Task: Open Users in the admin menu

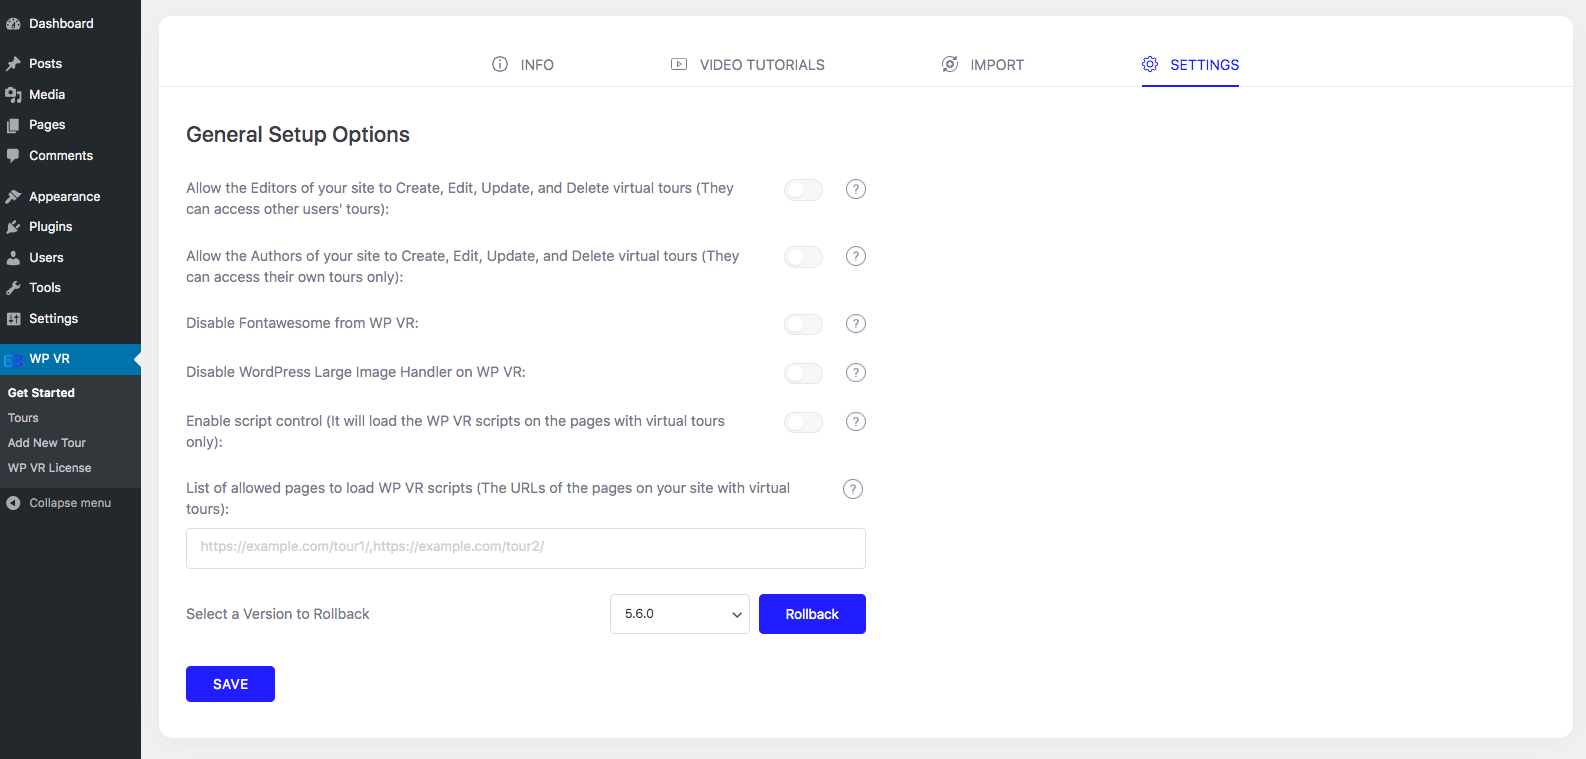Action: click(x=70, y=257)
